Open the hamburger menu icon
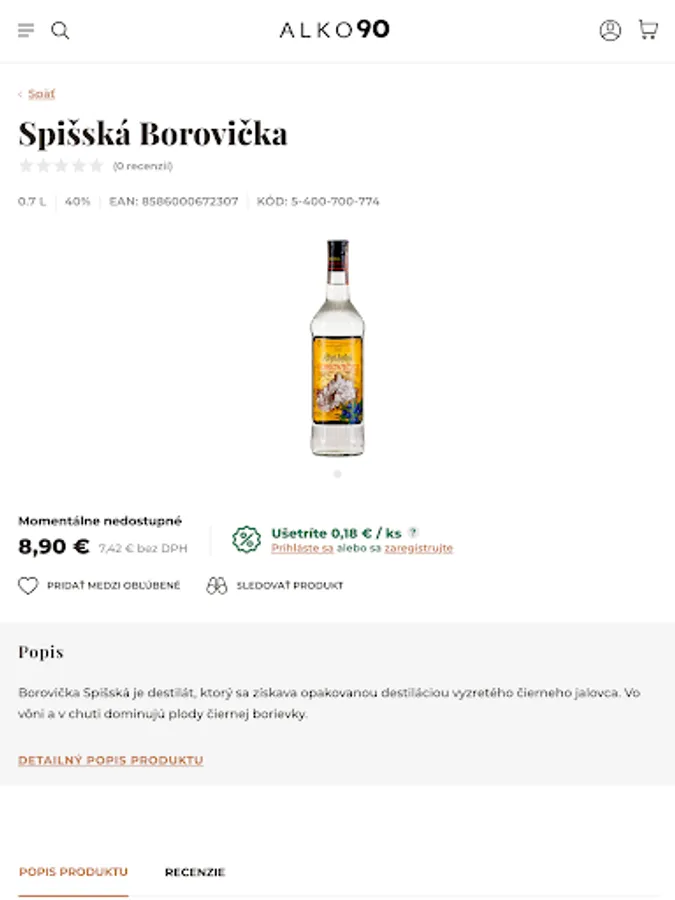The image size is (675, 900). coord(26,30)
